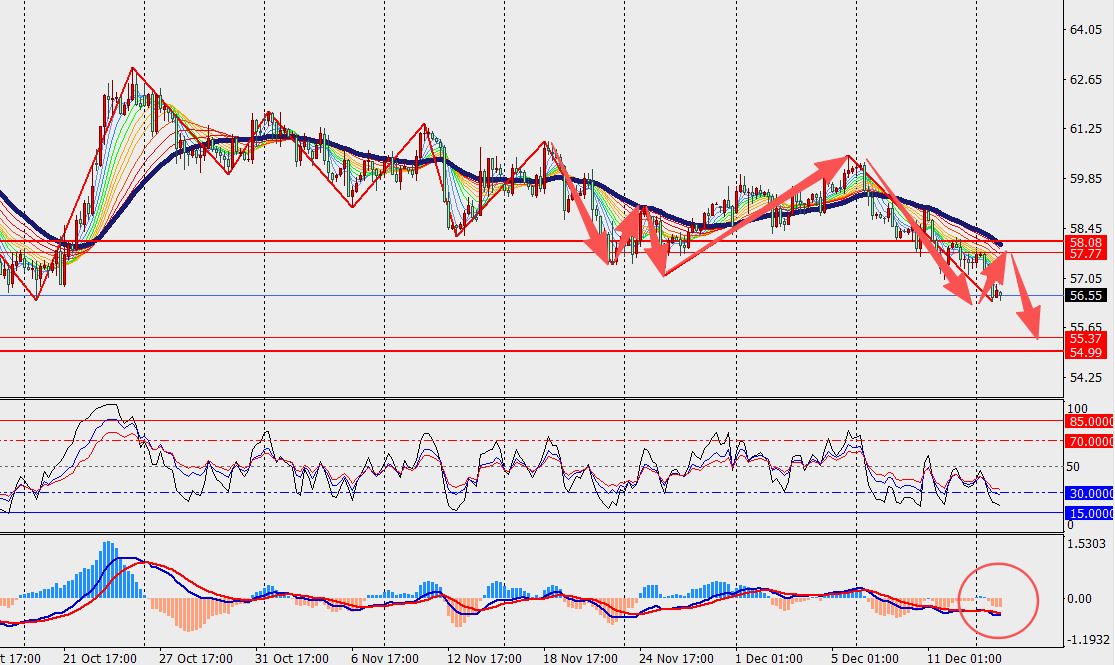1115x665 pixels.
Task: Select the 54.99 support level label
Action: coord(1085,352)
